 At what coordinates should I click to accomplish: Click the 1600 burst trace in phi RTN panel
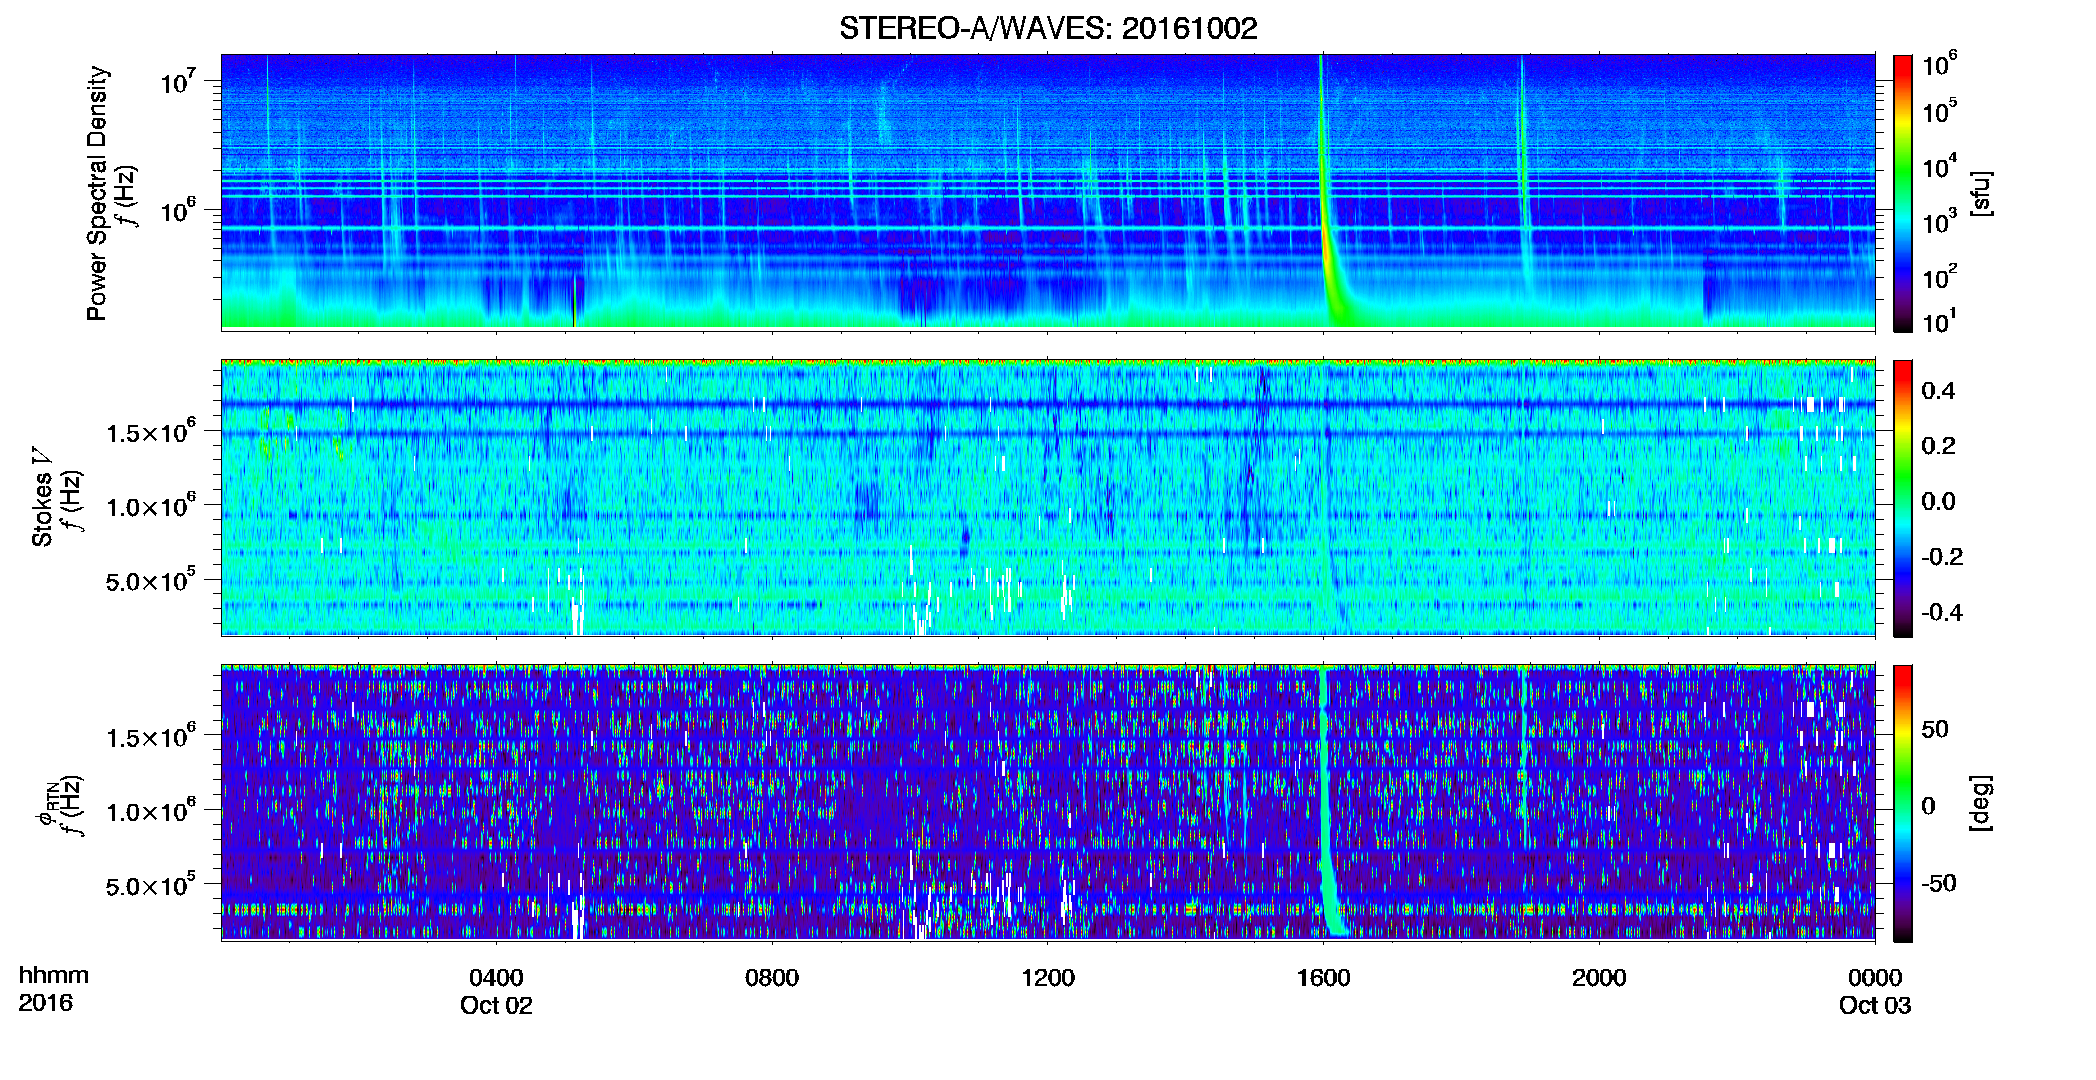1327,803
